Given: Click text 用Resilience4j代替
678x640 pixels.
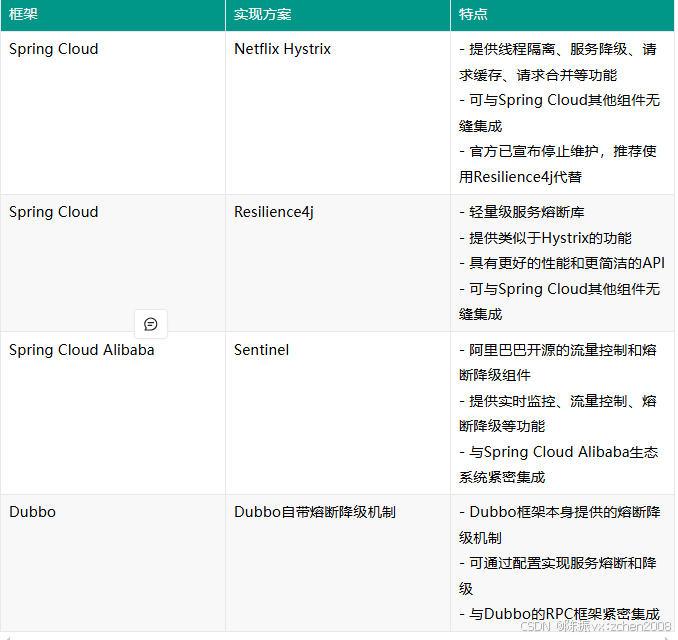Looking at the screenshot, I should [x=520, y=177].
